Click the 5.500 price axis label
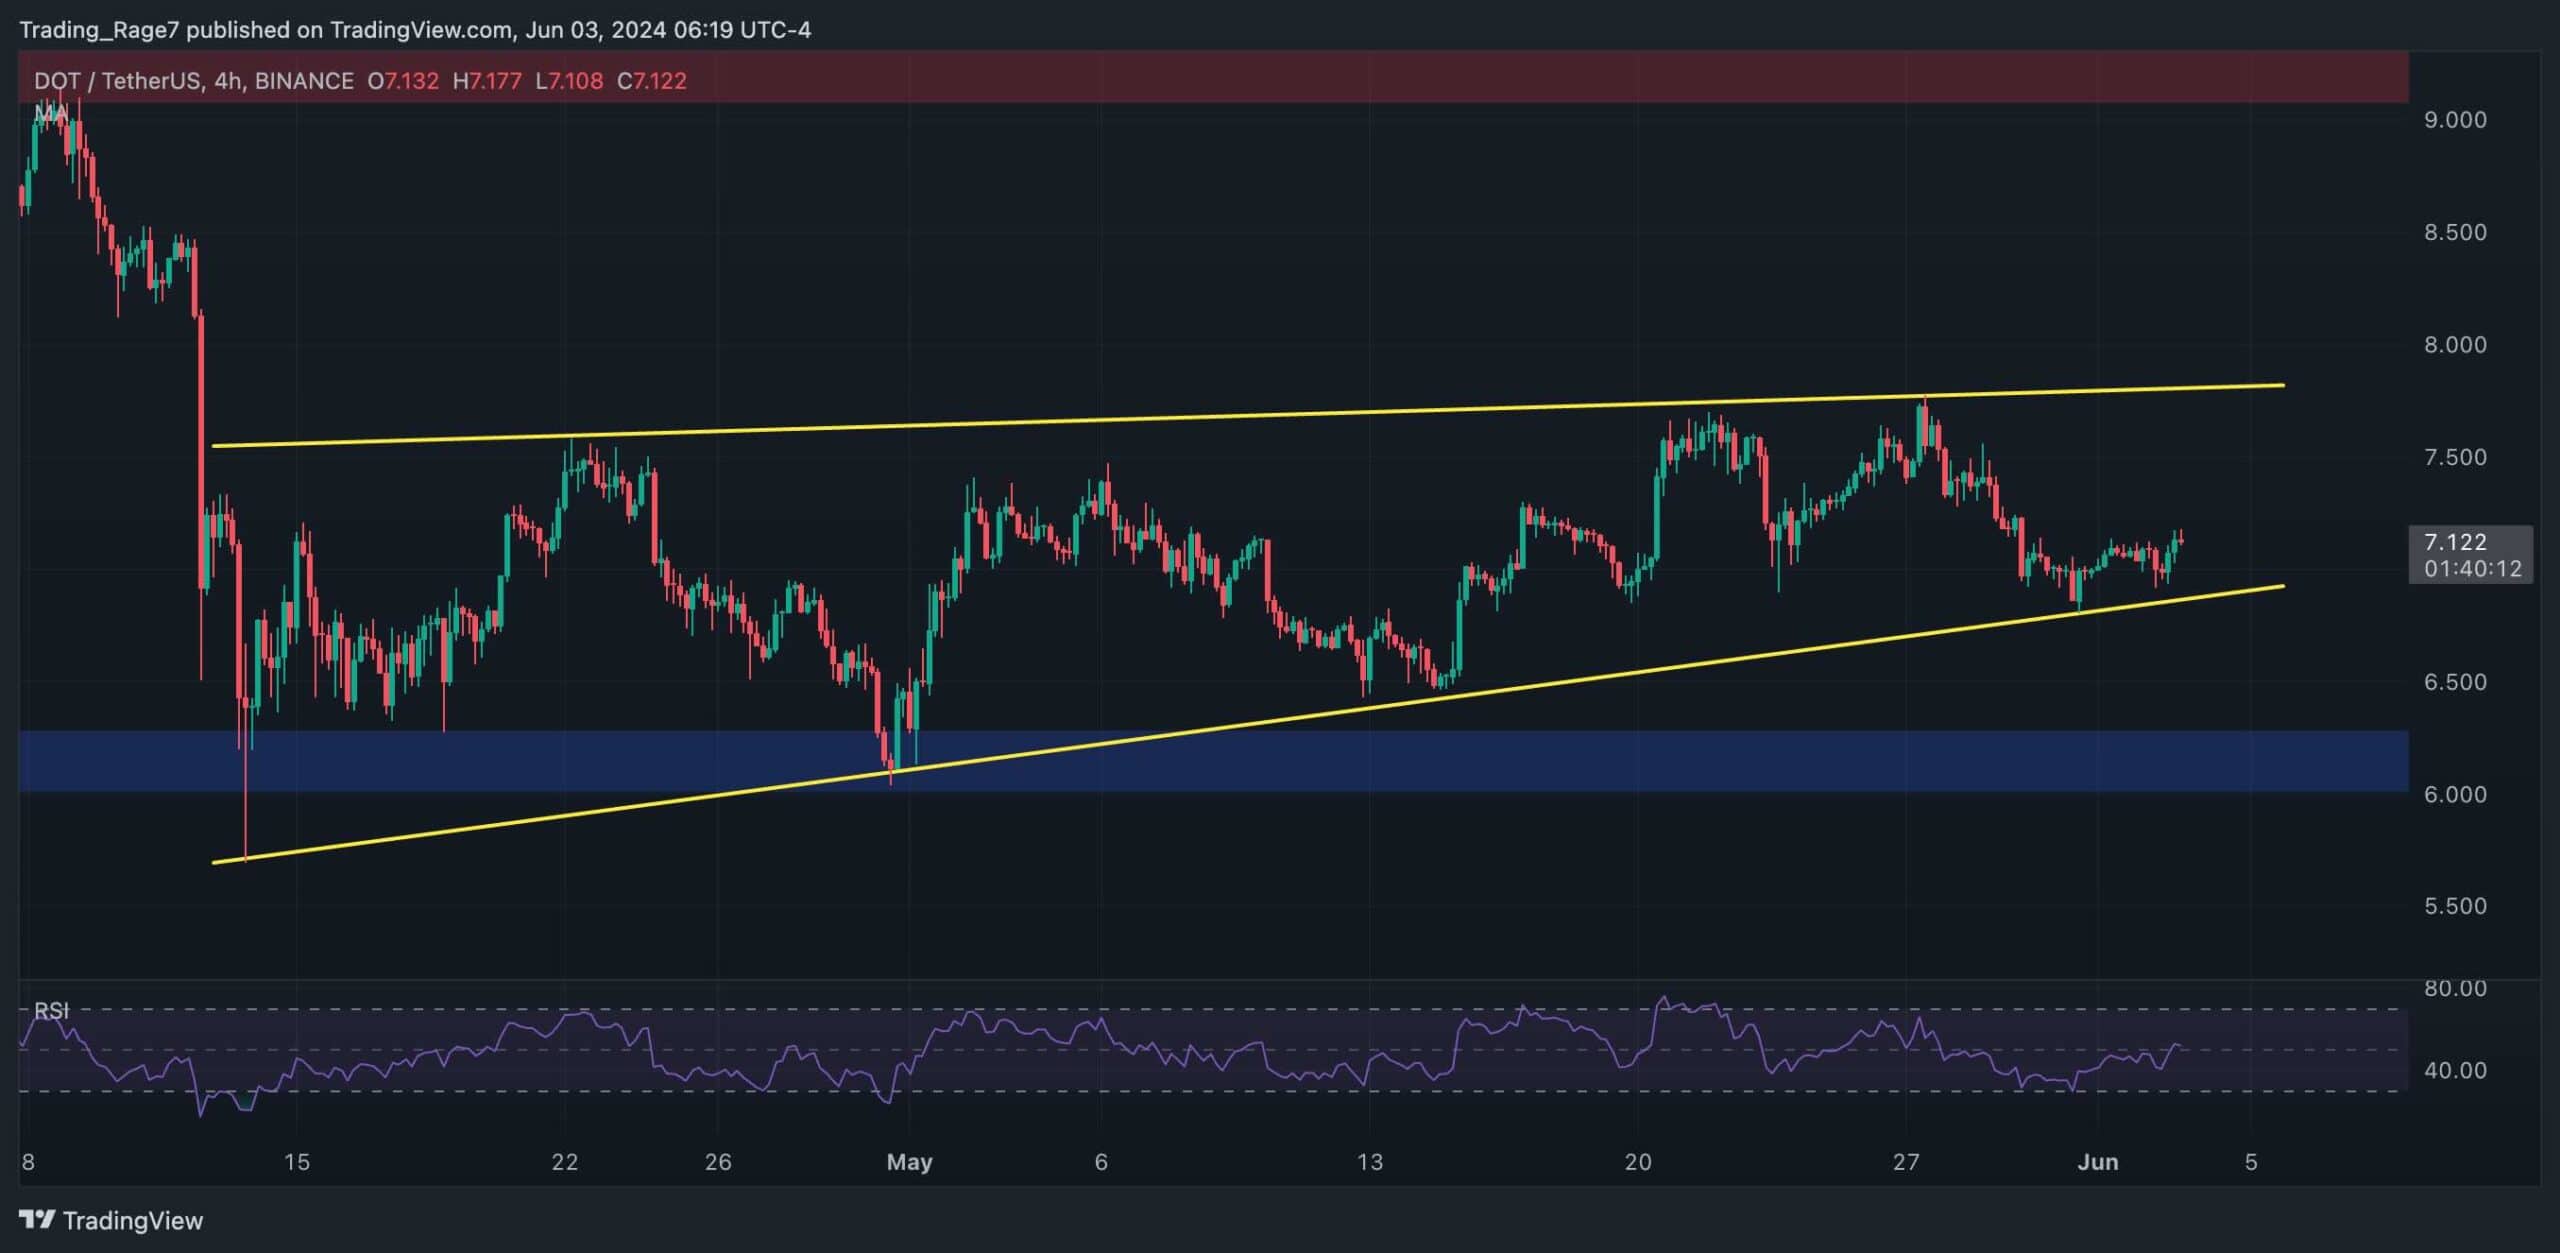2560x1253 pixels. (2455, 906)
